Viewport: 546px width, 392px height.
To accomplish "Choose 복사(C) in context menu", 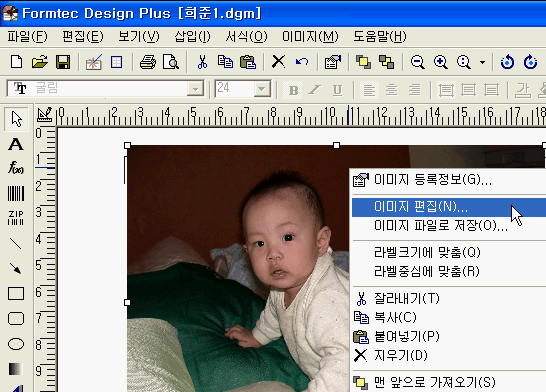I will coord(448,317).
